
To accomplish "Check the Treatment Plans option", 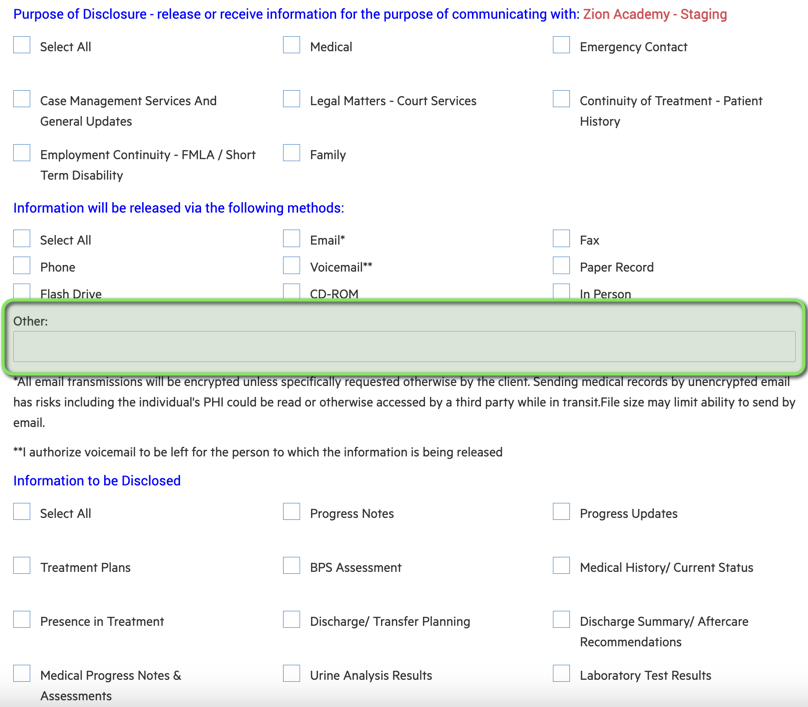I will point(22,565).
